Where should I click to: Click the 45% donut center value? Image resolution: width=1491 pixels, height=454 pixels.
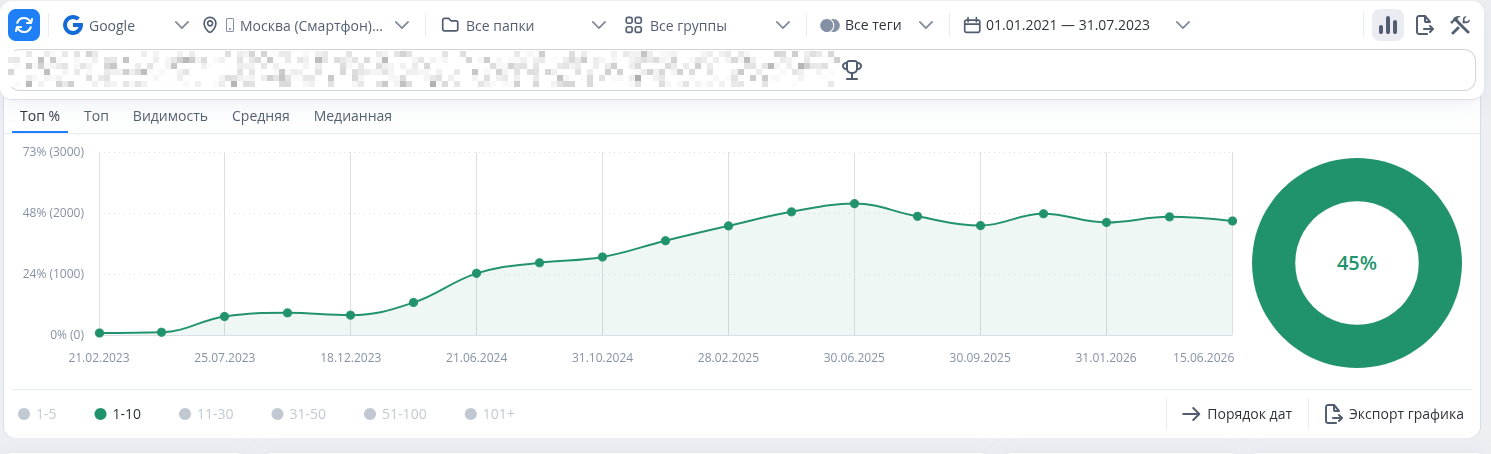click(1357, 263)
